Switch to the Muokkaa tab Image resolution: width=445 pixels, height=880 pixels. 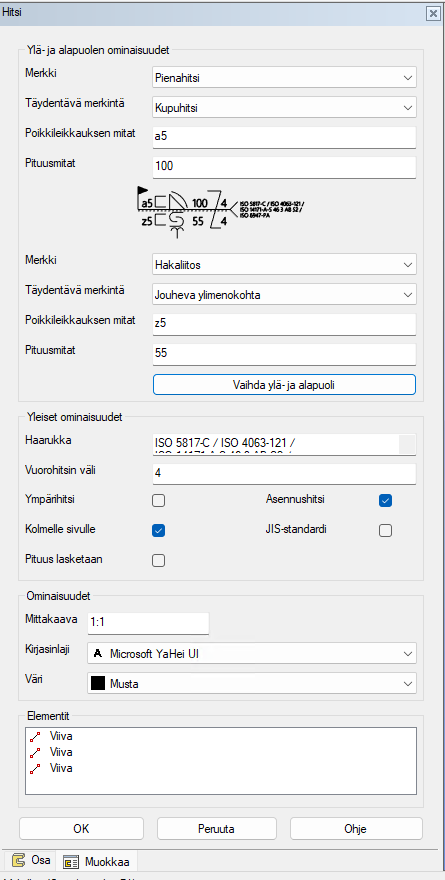pos(97,860)
